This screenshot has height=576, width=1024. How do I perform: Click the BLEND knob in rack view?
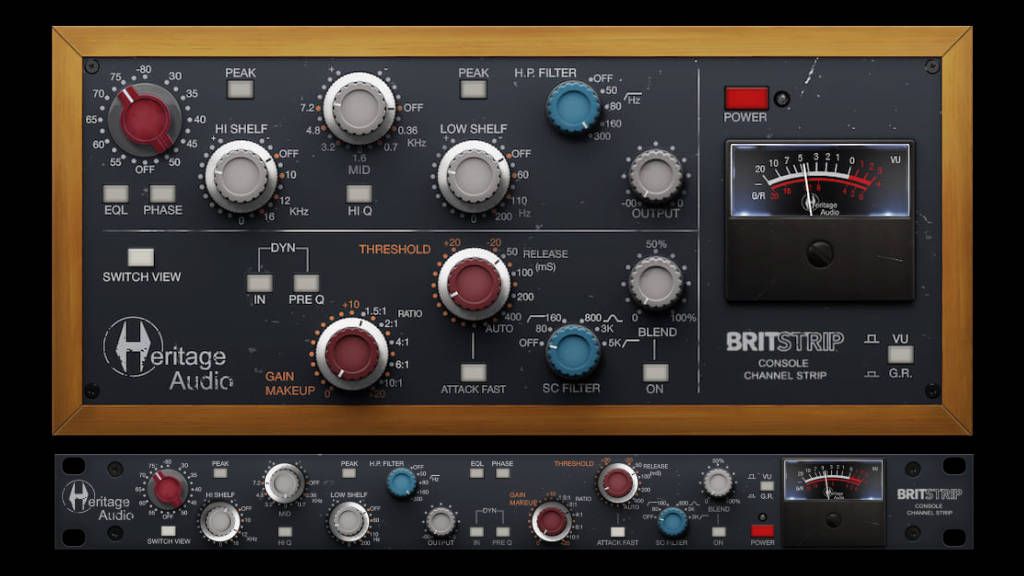718,483
